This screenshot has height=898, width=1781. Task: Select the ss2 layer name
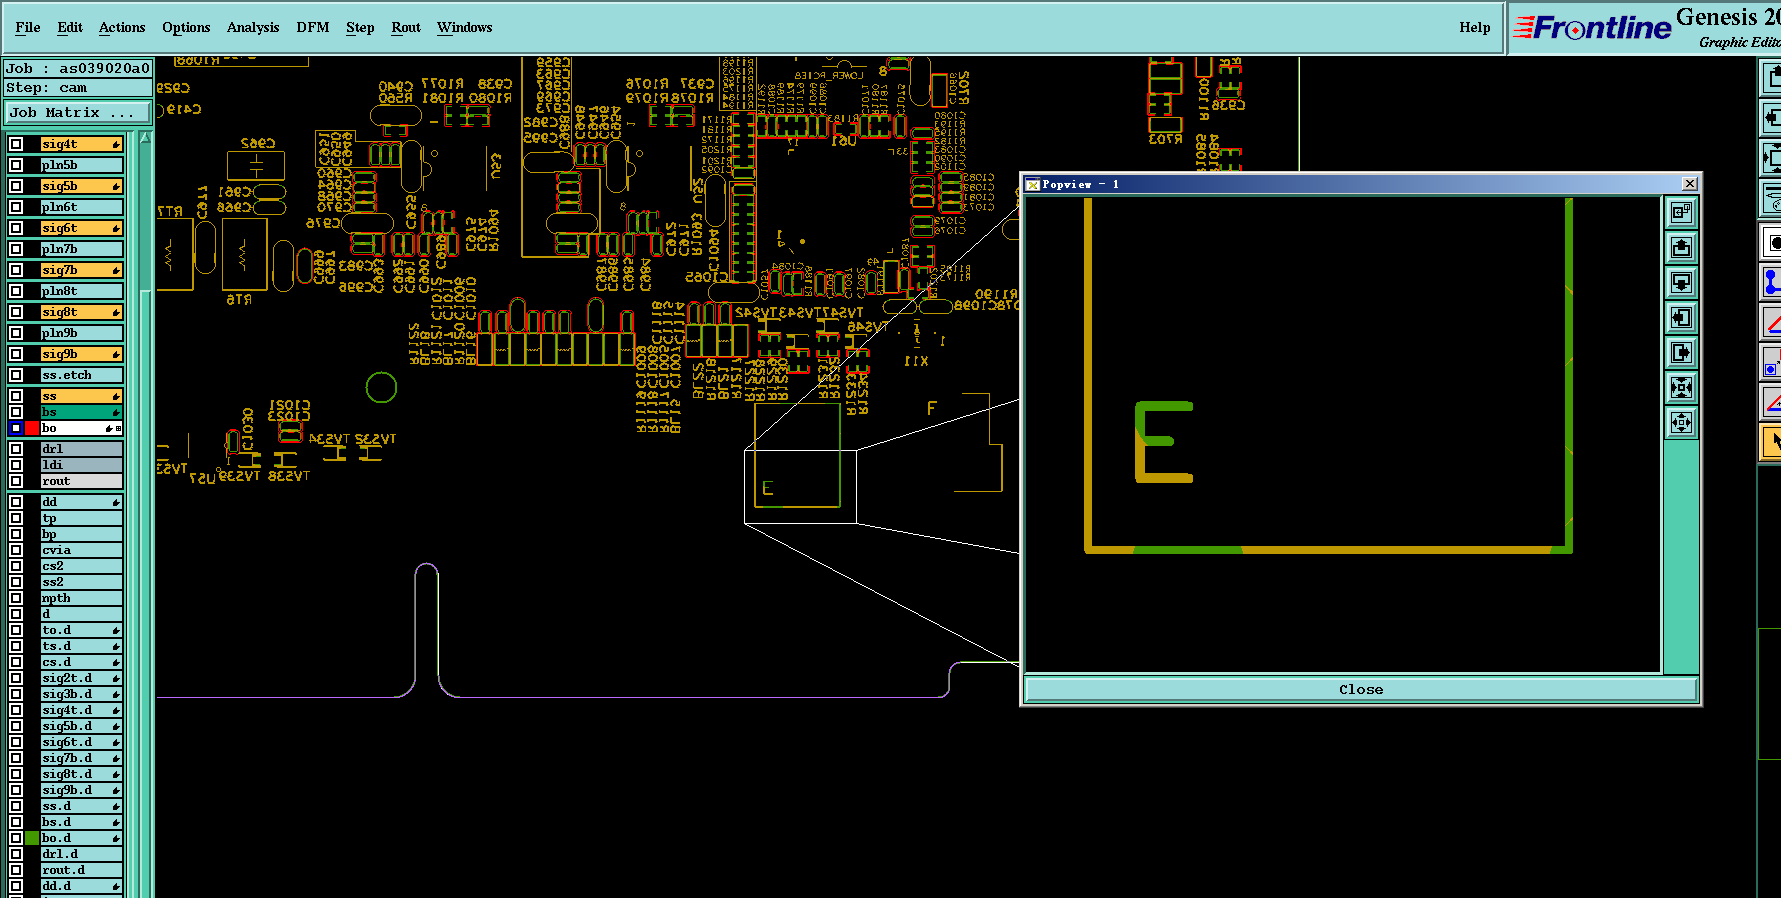point(81,582)
